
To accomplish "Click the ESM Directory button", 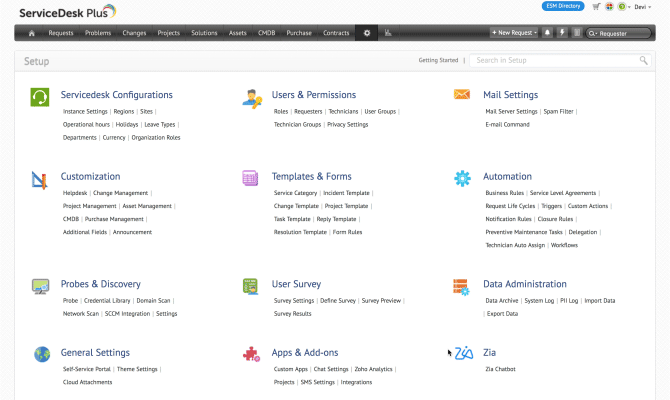I will (x=564, y=6).
